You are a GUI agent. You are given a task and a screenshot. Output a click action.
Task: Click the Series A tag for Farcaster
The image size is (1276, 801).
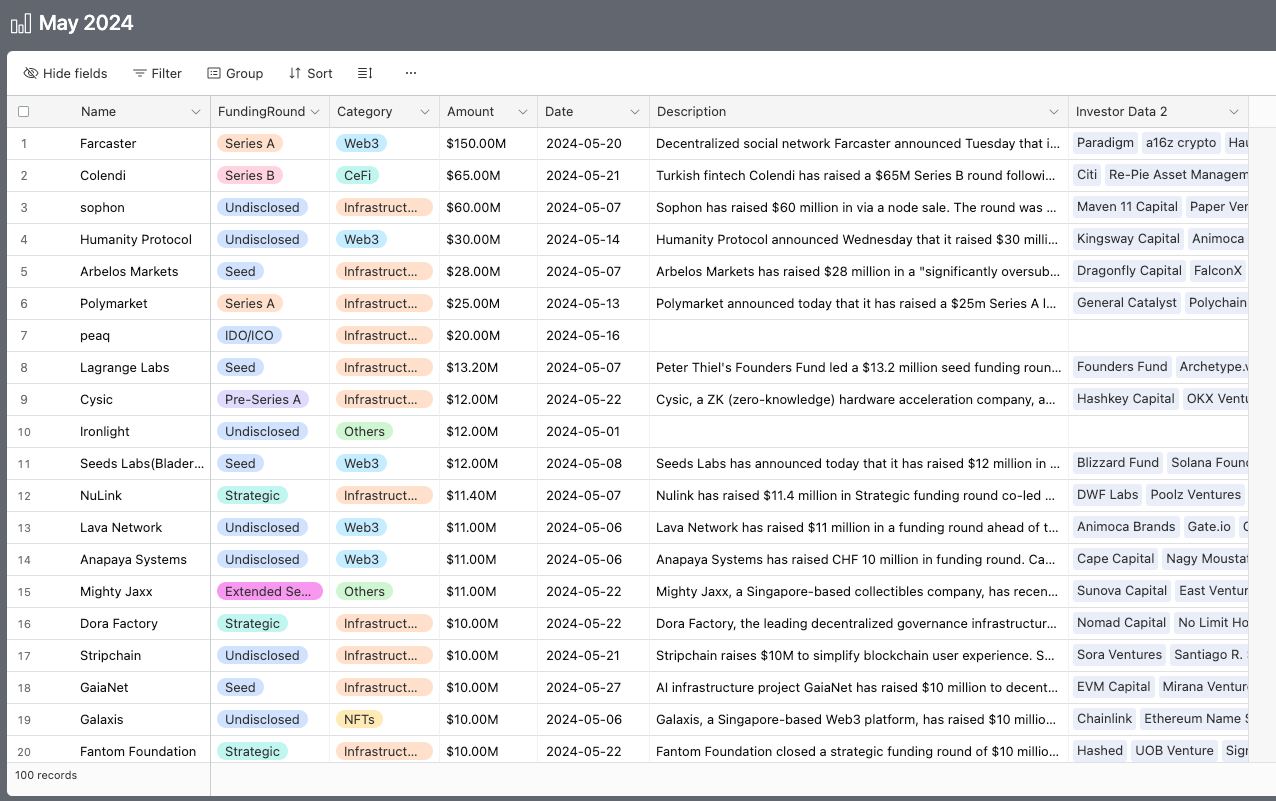click(249, 143)
